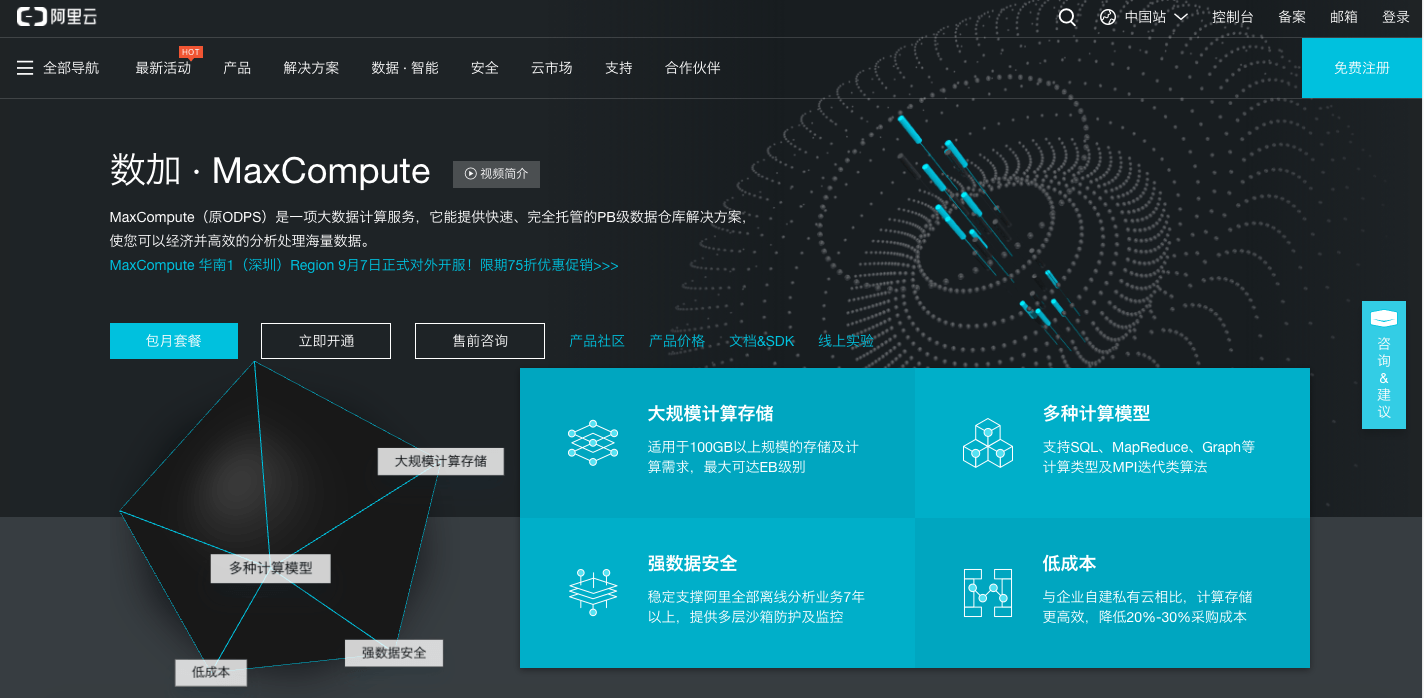Open the 数据·智能 menu

point(405,68)
